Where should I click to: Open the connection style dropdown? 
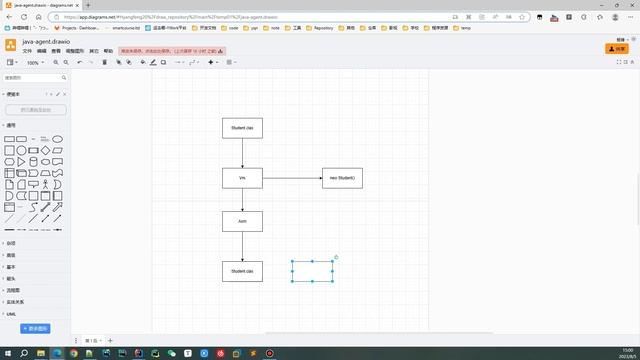click(179, 62)
